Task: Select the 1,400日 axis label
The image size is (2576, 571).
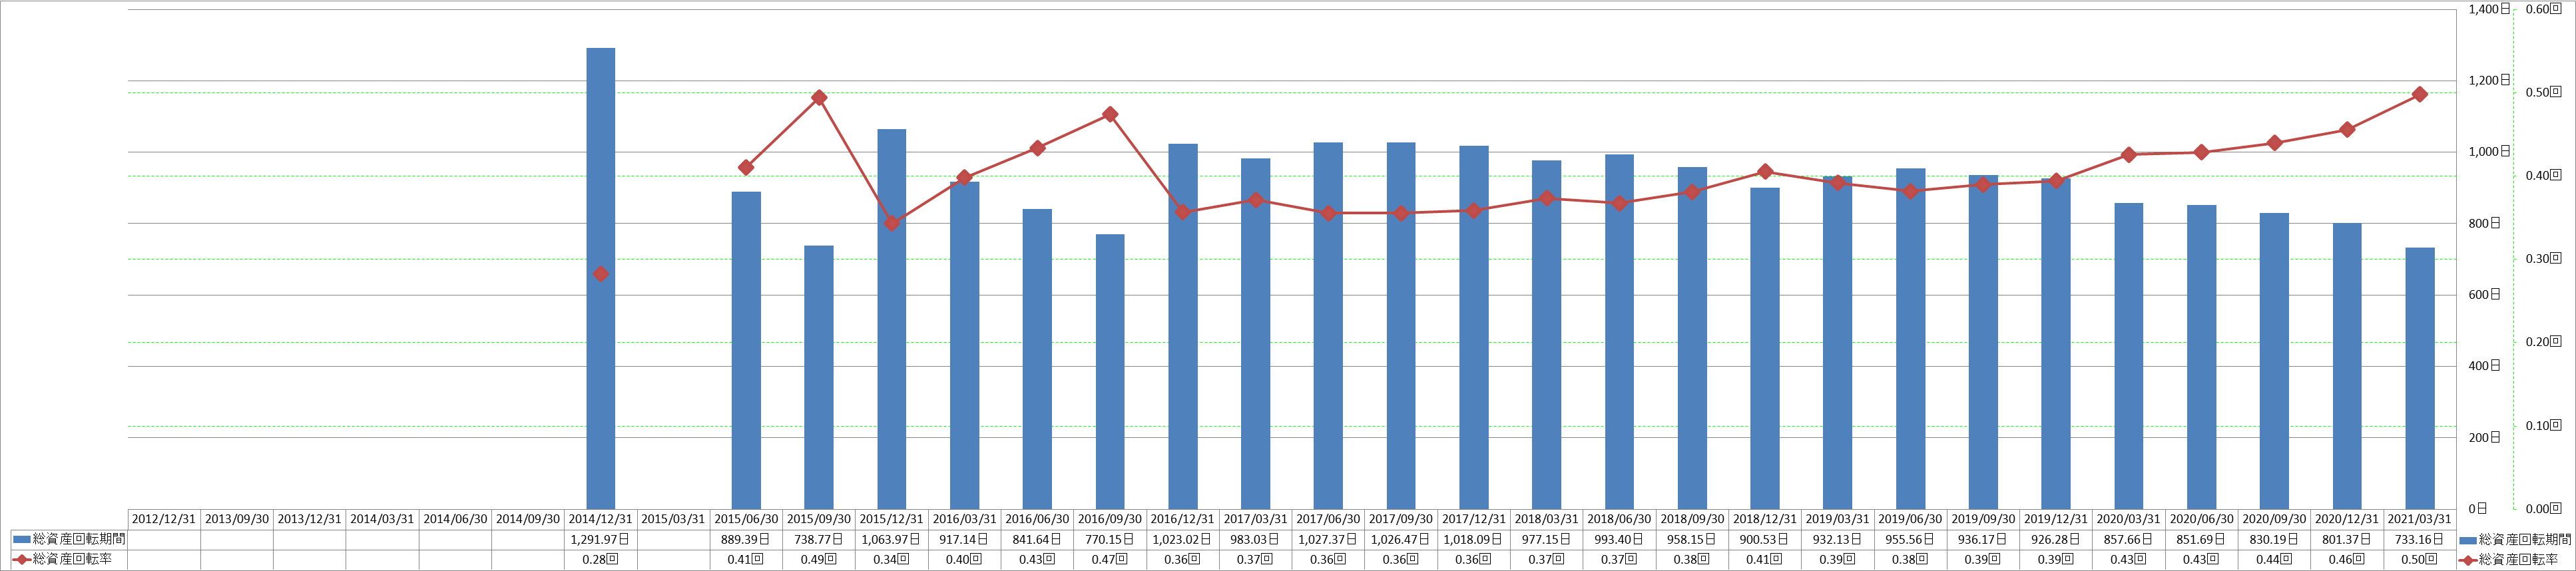Action: [x=2490, y=9]
